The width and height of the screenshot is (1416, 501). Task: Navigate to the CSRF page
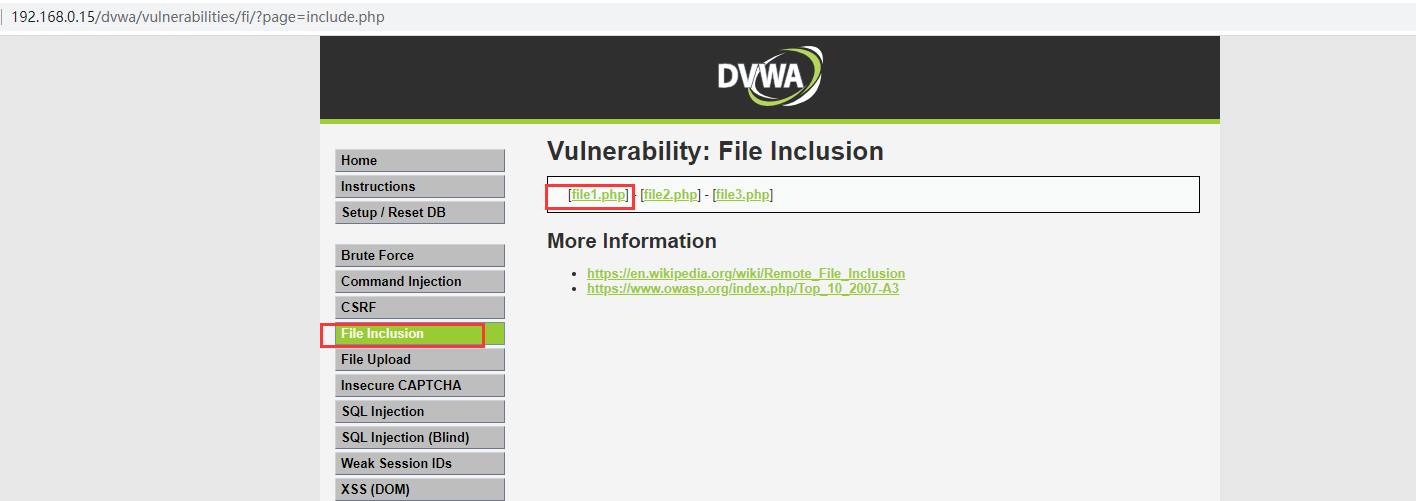tap(419, 308)
